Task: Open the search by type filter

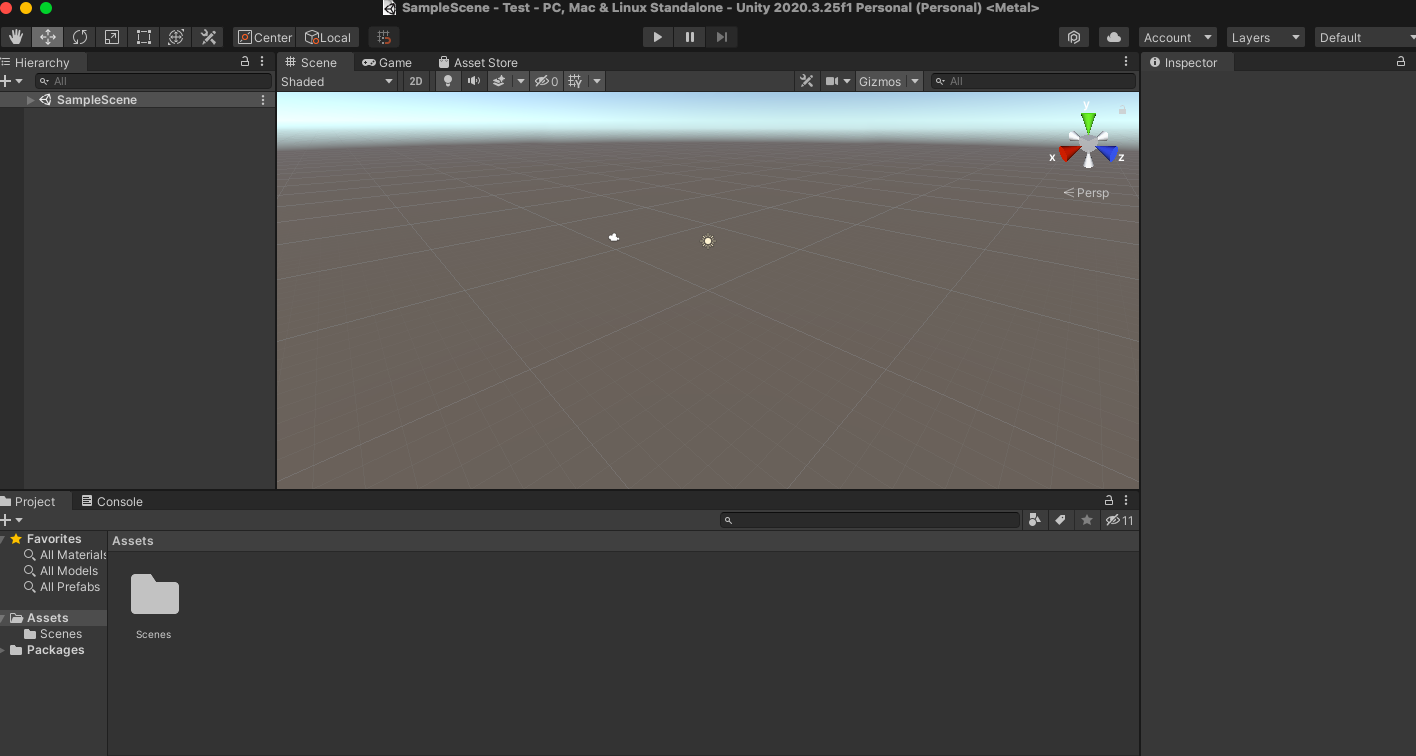Action: [x=1035, y=520]
